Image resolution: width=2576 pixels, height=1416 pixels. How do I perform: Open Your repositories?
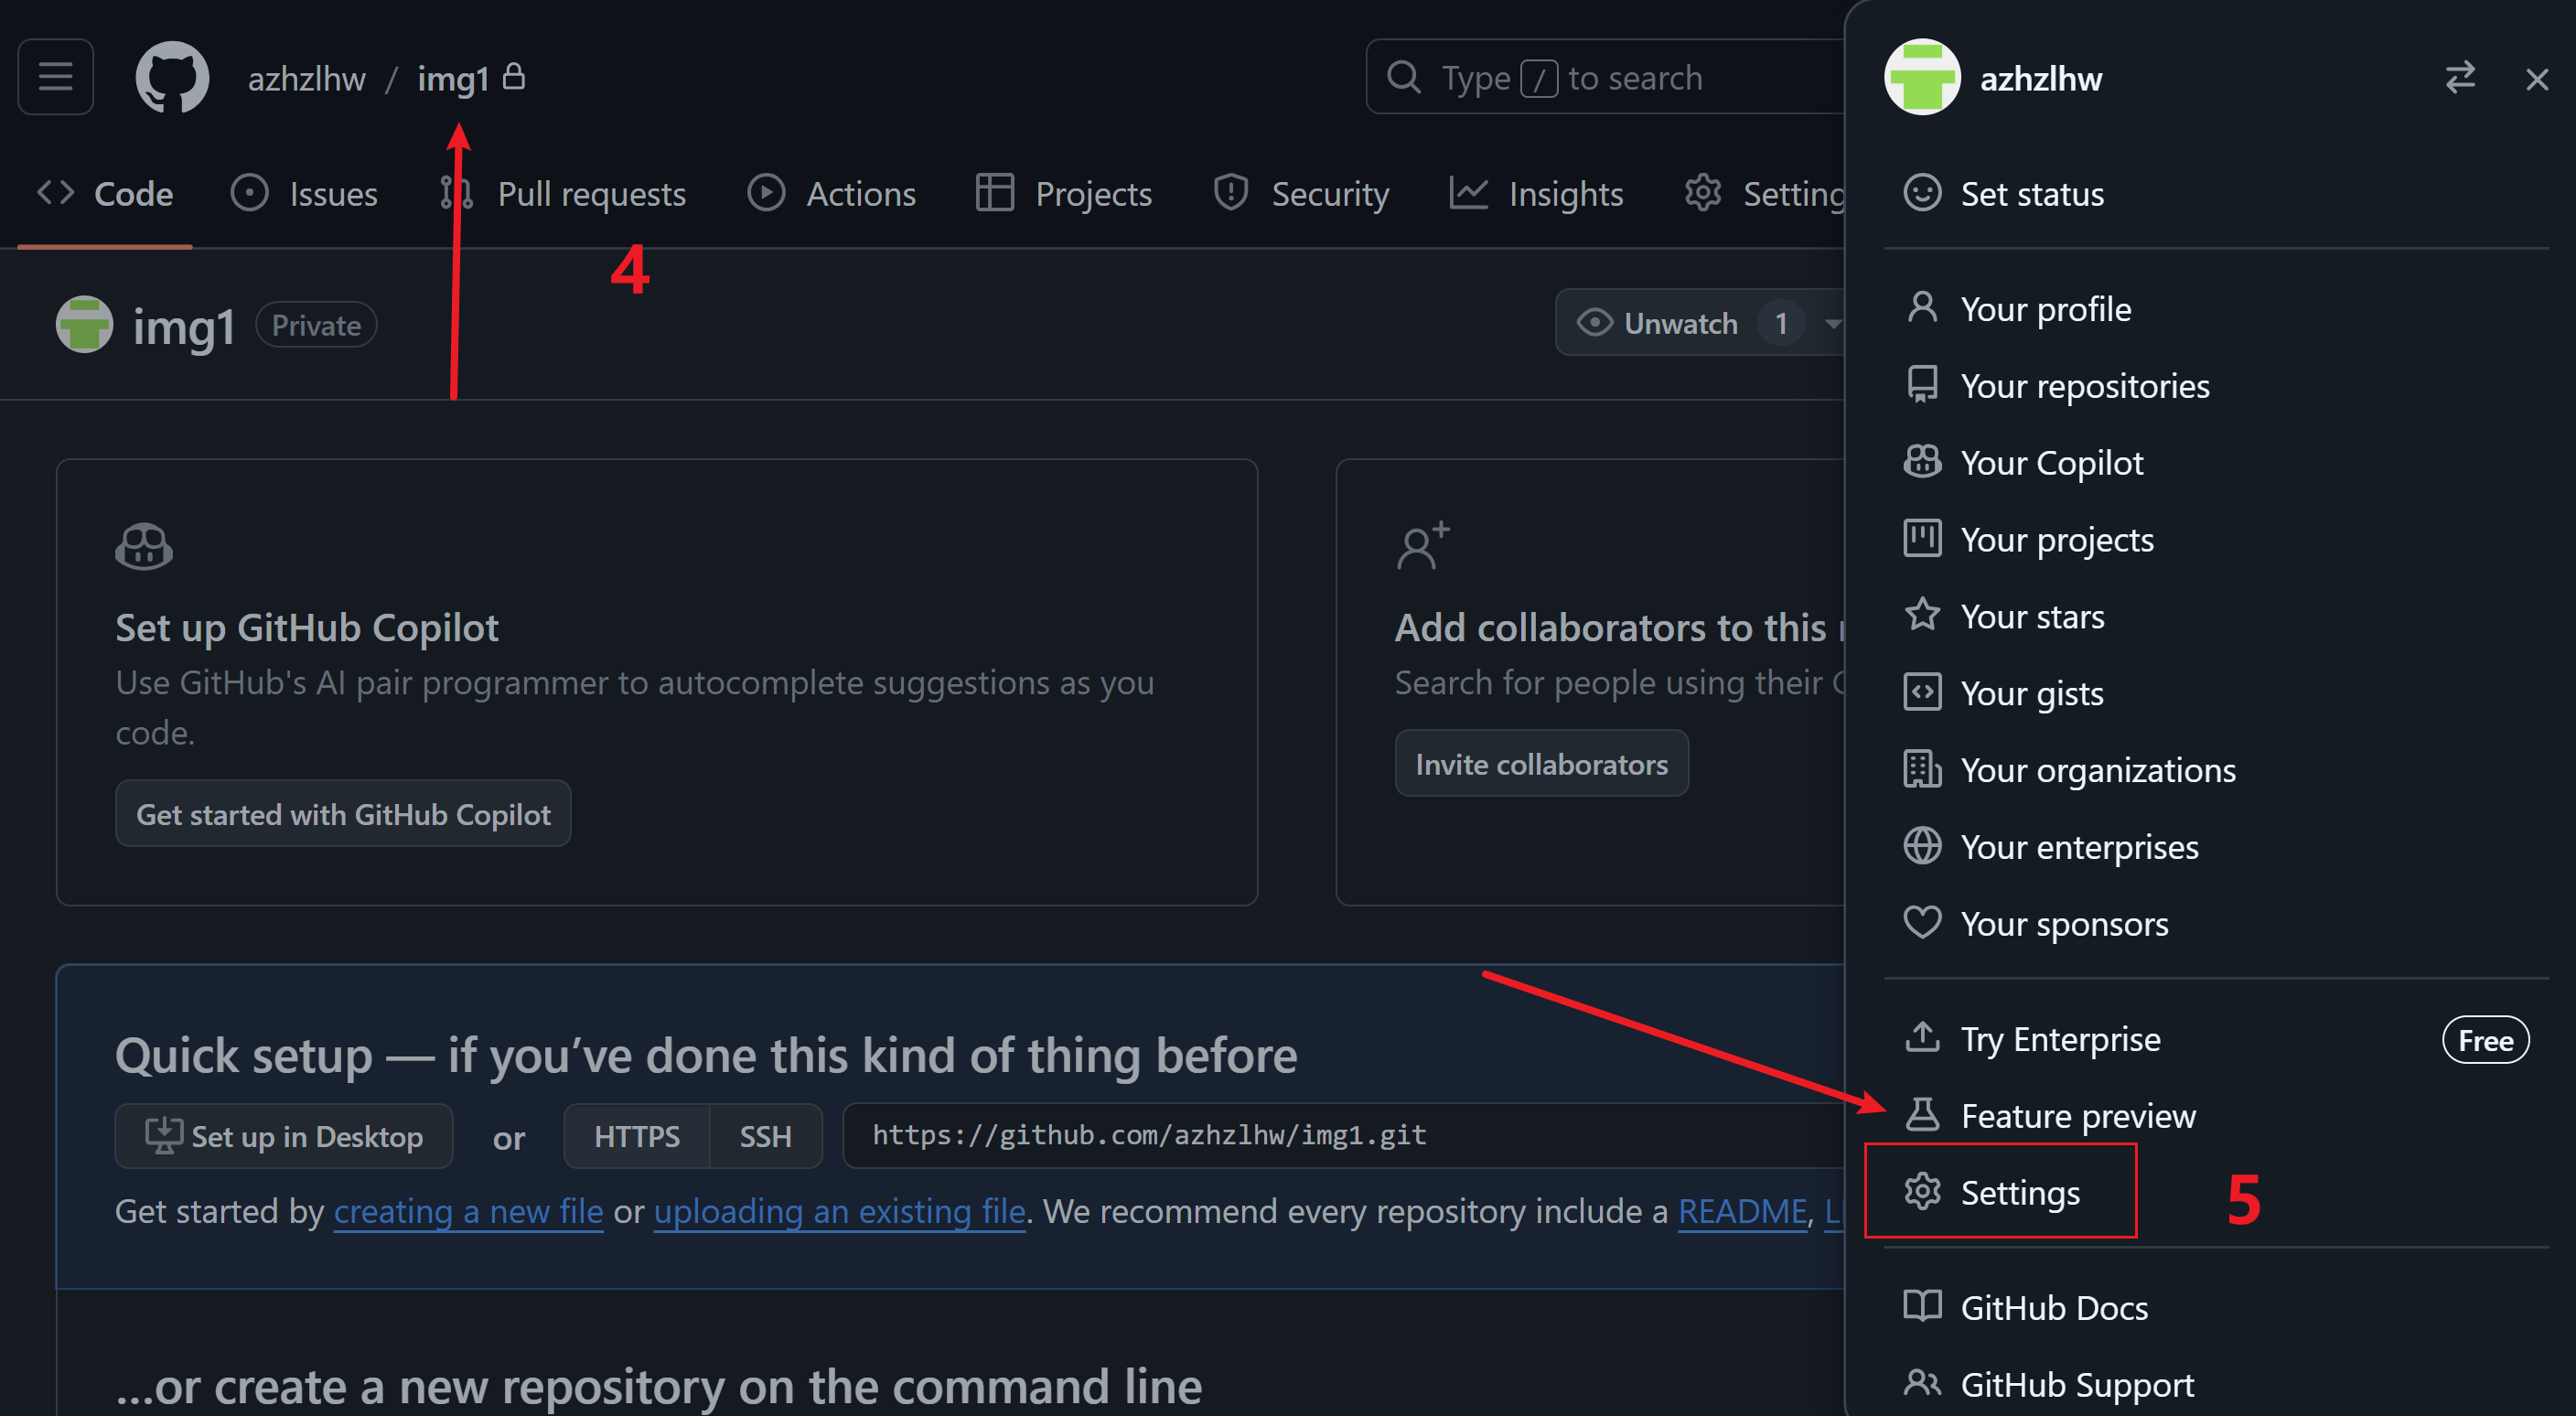2216,386
